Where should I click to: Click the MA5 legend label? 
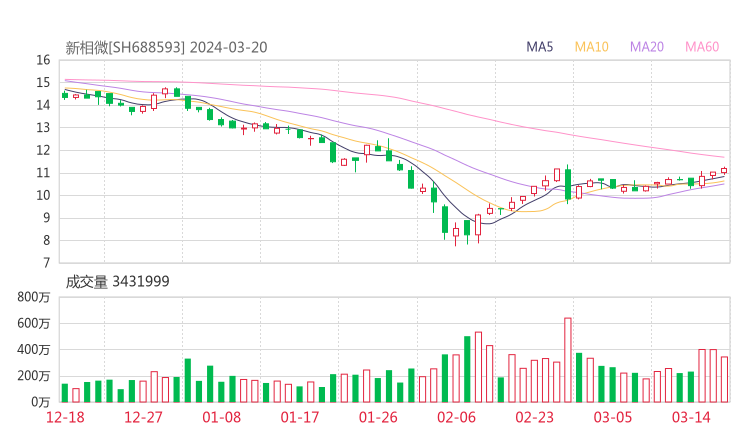pos(539,47)
